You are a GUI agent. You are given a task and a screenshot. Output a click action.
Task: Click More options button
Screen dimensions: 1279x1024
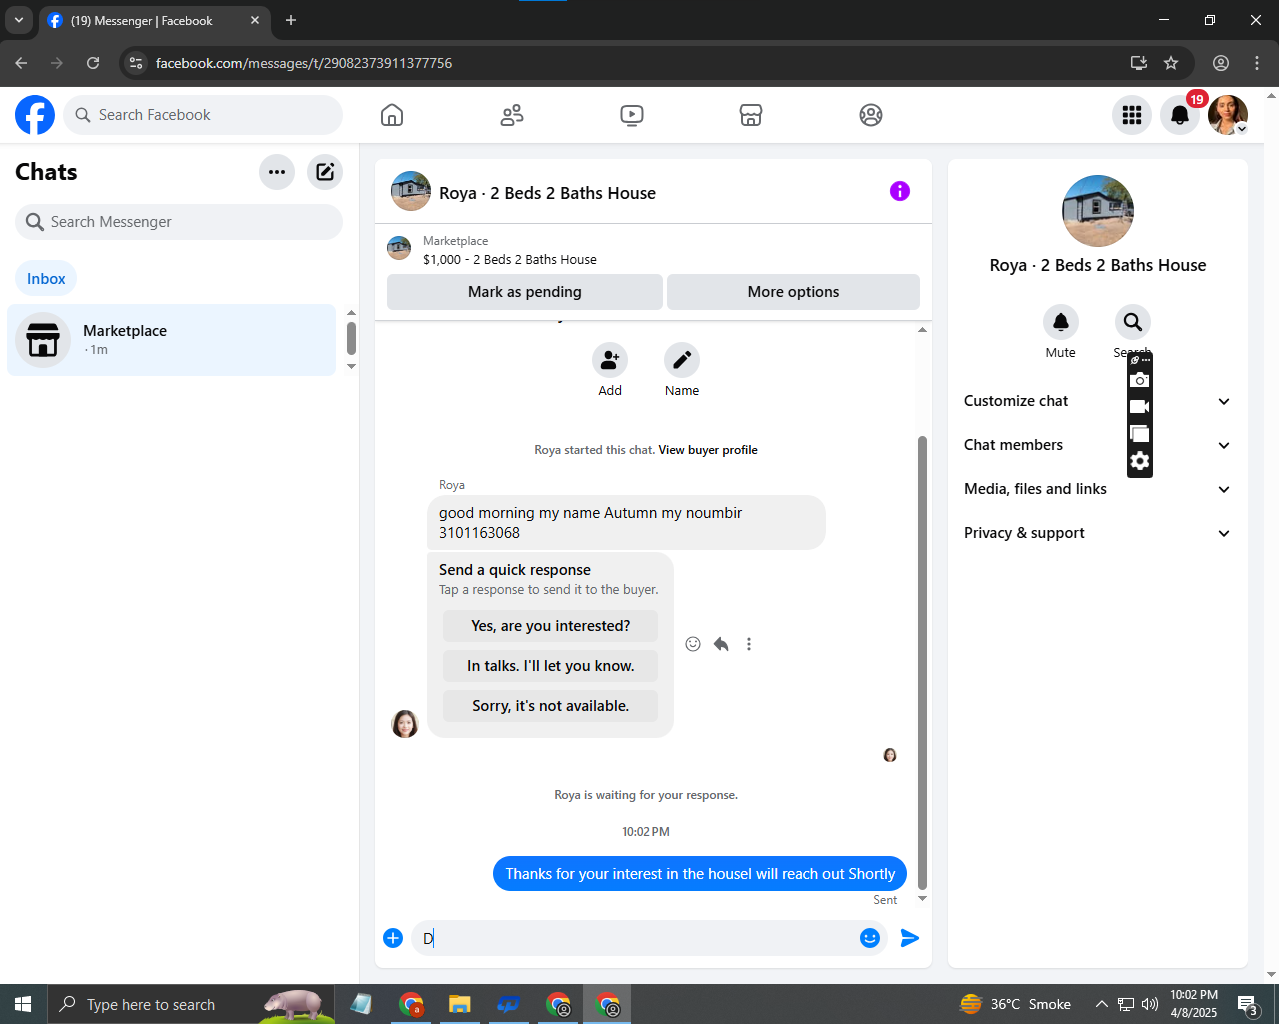tap(794, 292)
